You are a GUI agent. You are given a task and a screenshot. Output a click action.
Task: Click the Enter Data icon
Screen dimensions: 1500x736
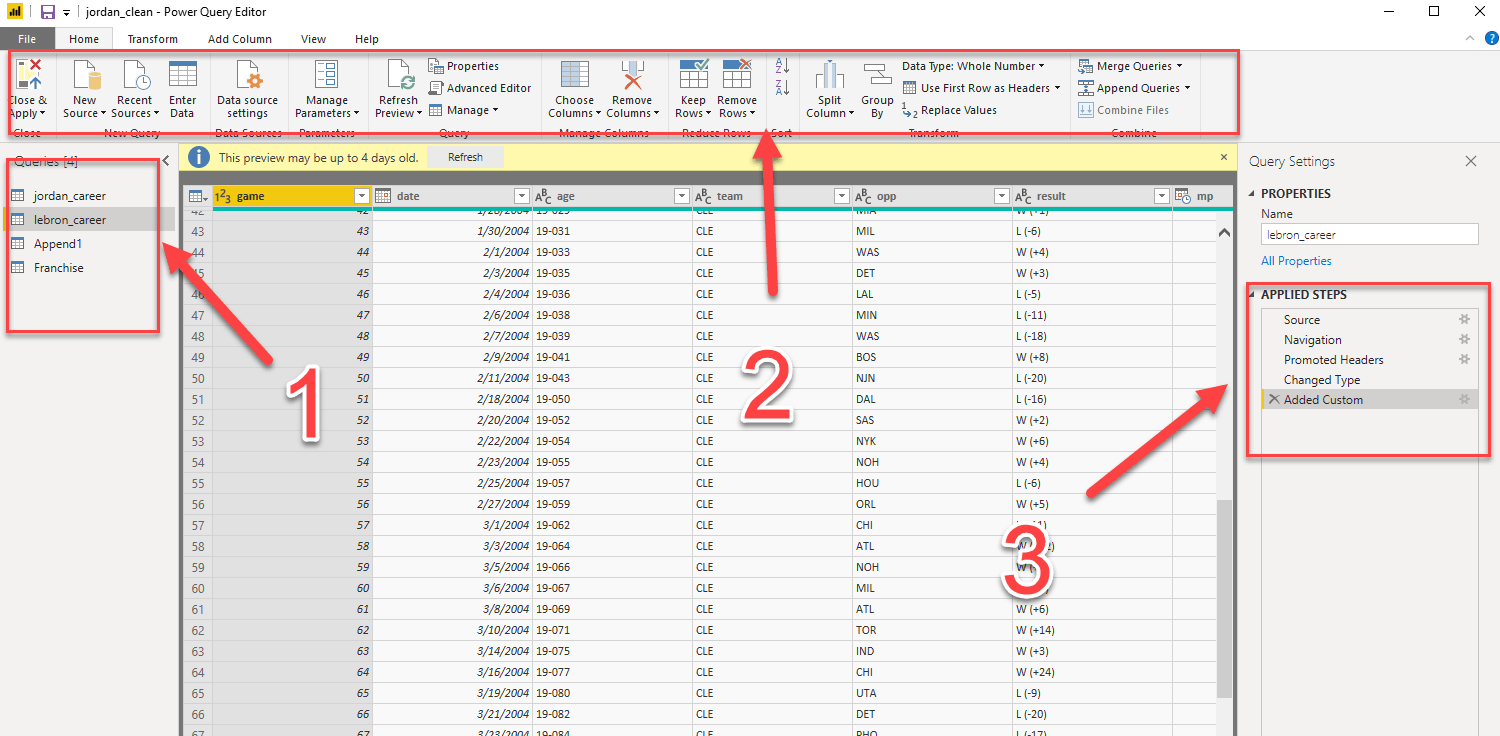coord(182,76)
